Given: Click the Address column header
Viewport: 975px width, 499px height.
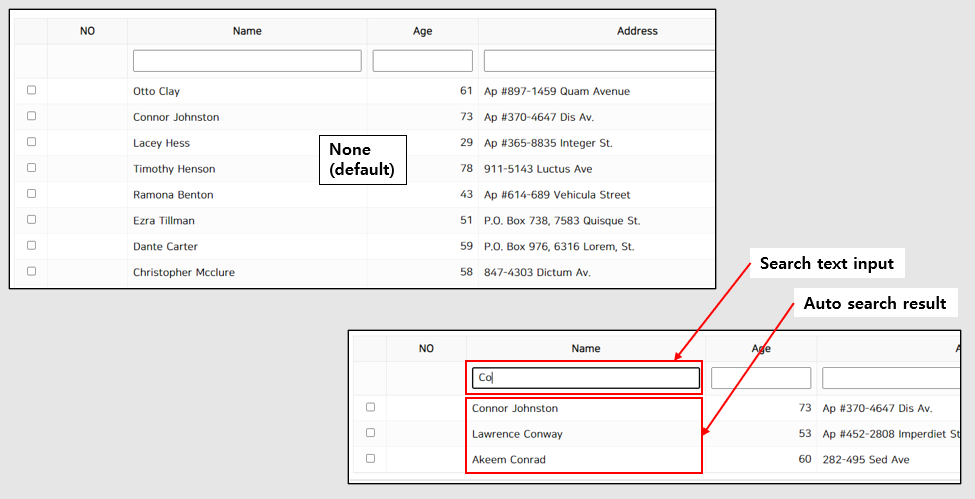Looking at the screenshot, I should (x=637, y=31).
